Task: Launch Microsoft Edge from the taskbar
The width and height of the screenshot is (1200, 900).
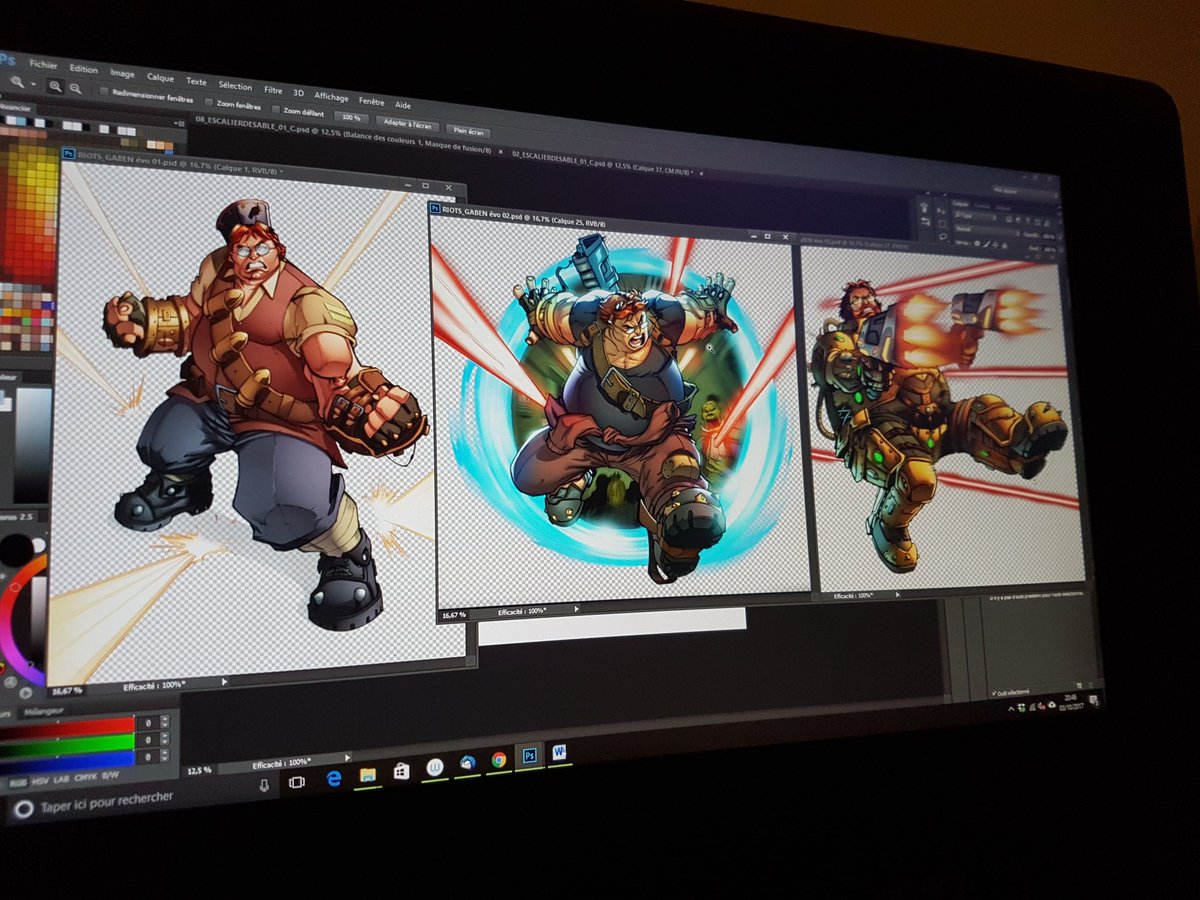Action: click(333, 778)
